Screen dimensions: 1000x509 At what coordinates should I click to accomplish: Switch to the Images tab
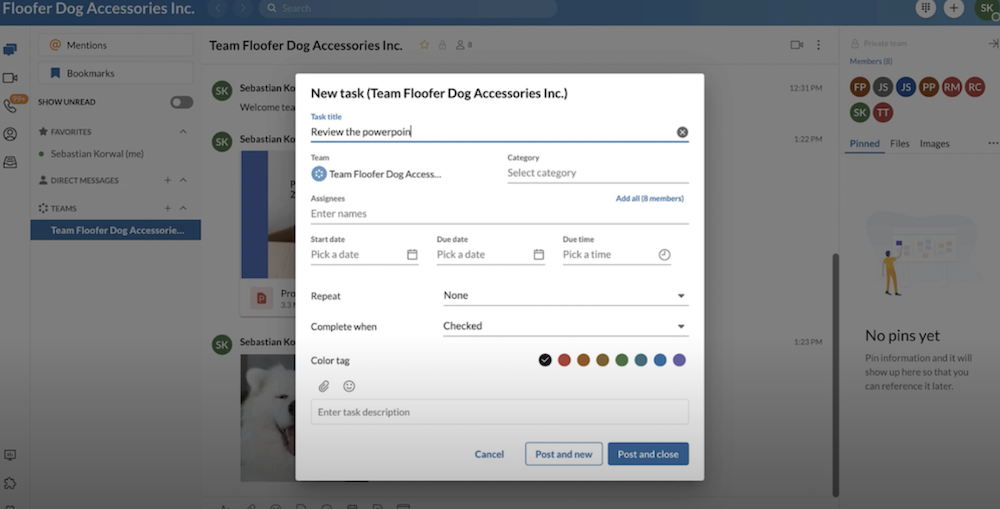point(934,144)
